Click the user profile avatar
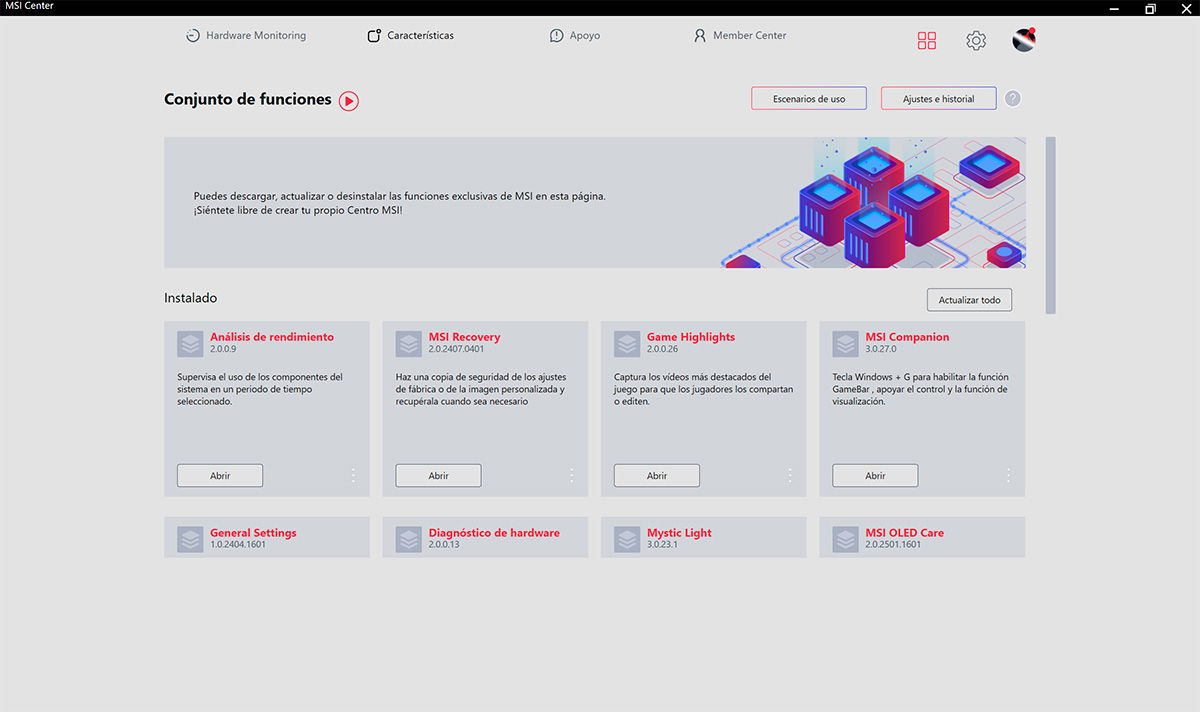 [1024, 40]
